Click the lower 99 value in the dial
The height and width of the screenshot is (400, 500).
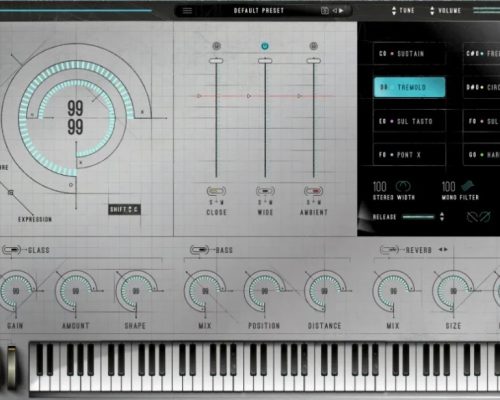point(75,127)
